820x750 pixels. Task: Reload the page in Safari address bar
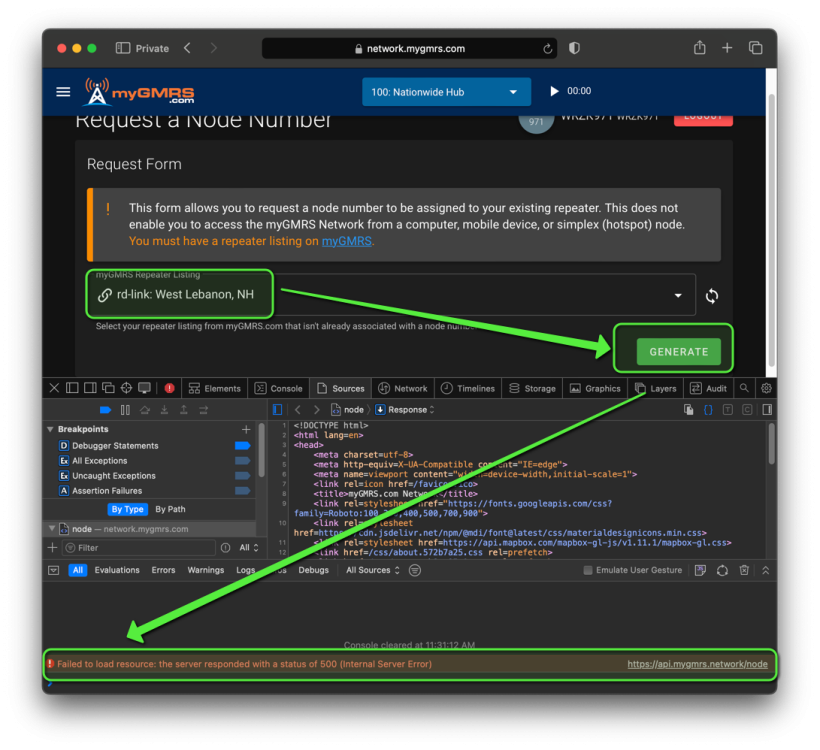[x=548, y=48]
